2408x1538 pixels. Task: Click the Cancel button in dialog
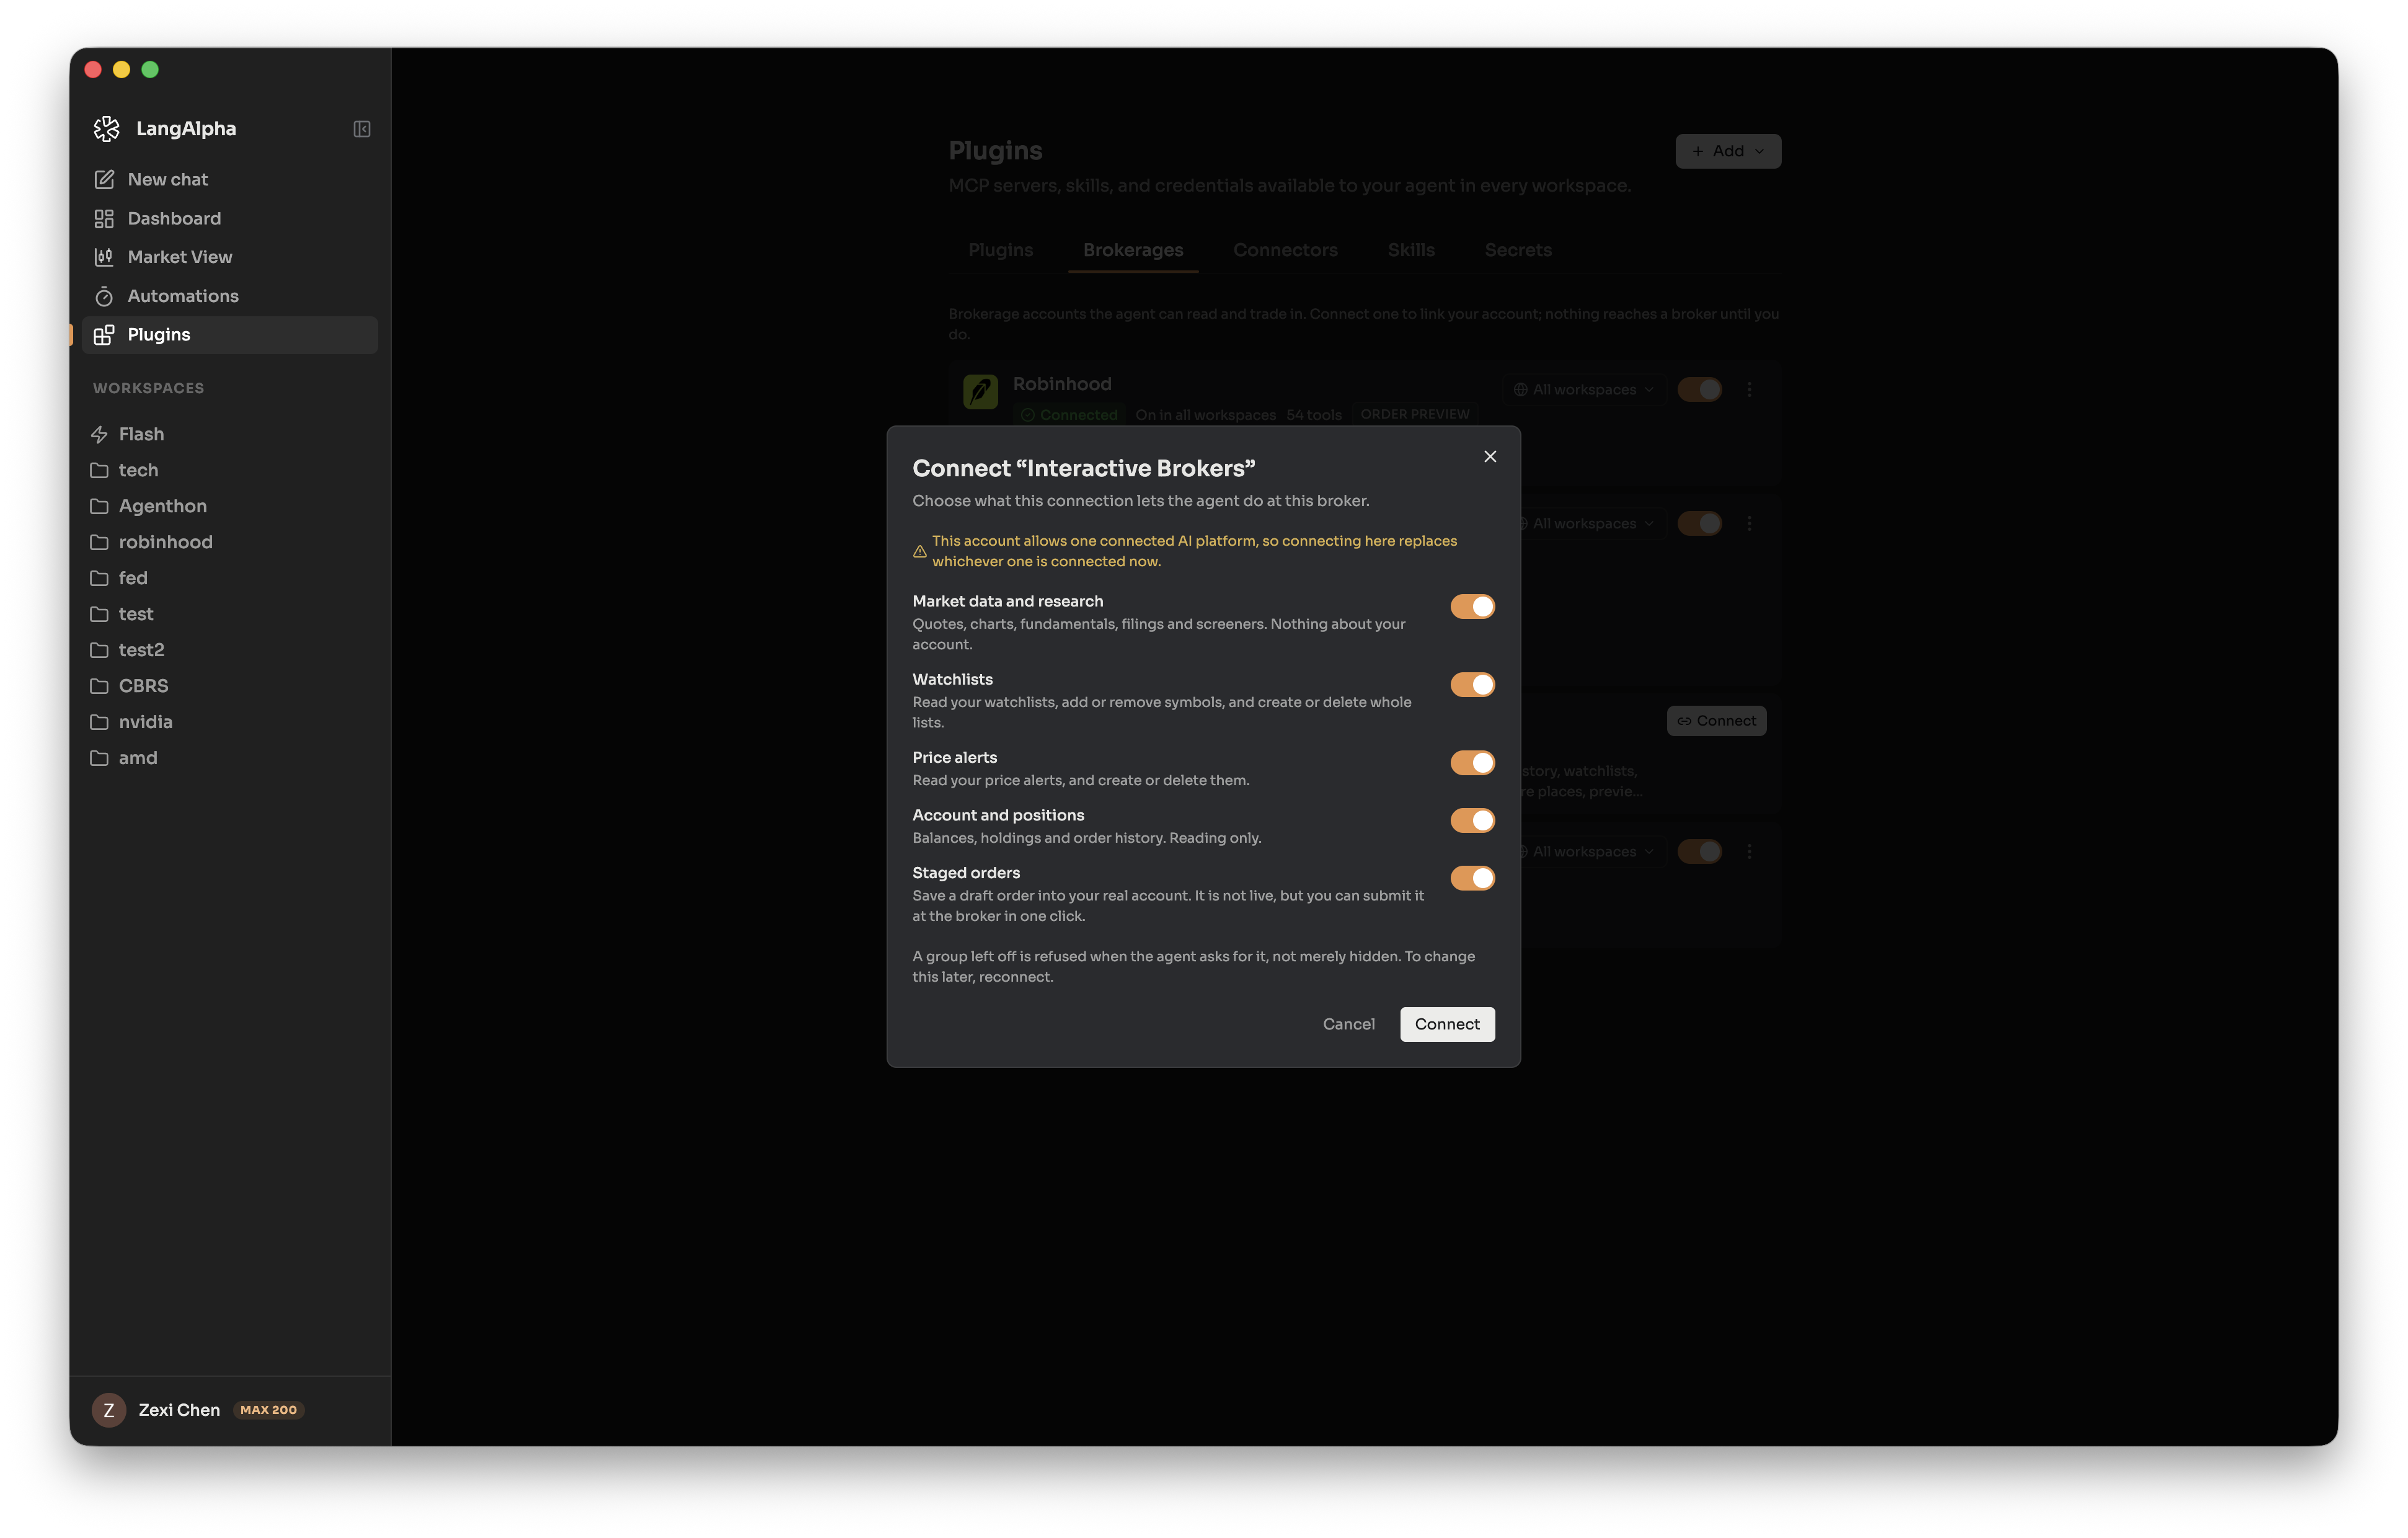1348,1024
